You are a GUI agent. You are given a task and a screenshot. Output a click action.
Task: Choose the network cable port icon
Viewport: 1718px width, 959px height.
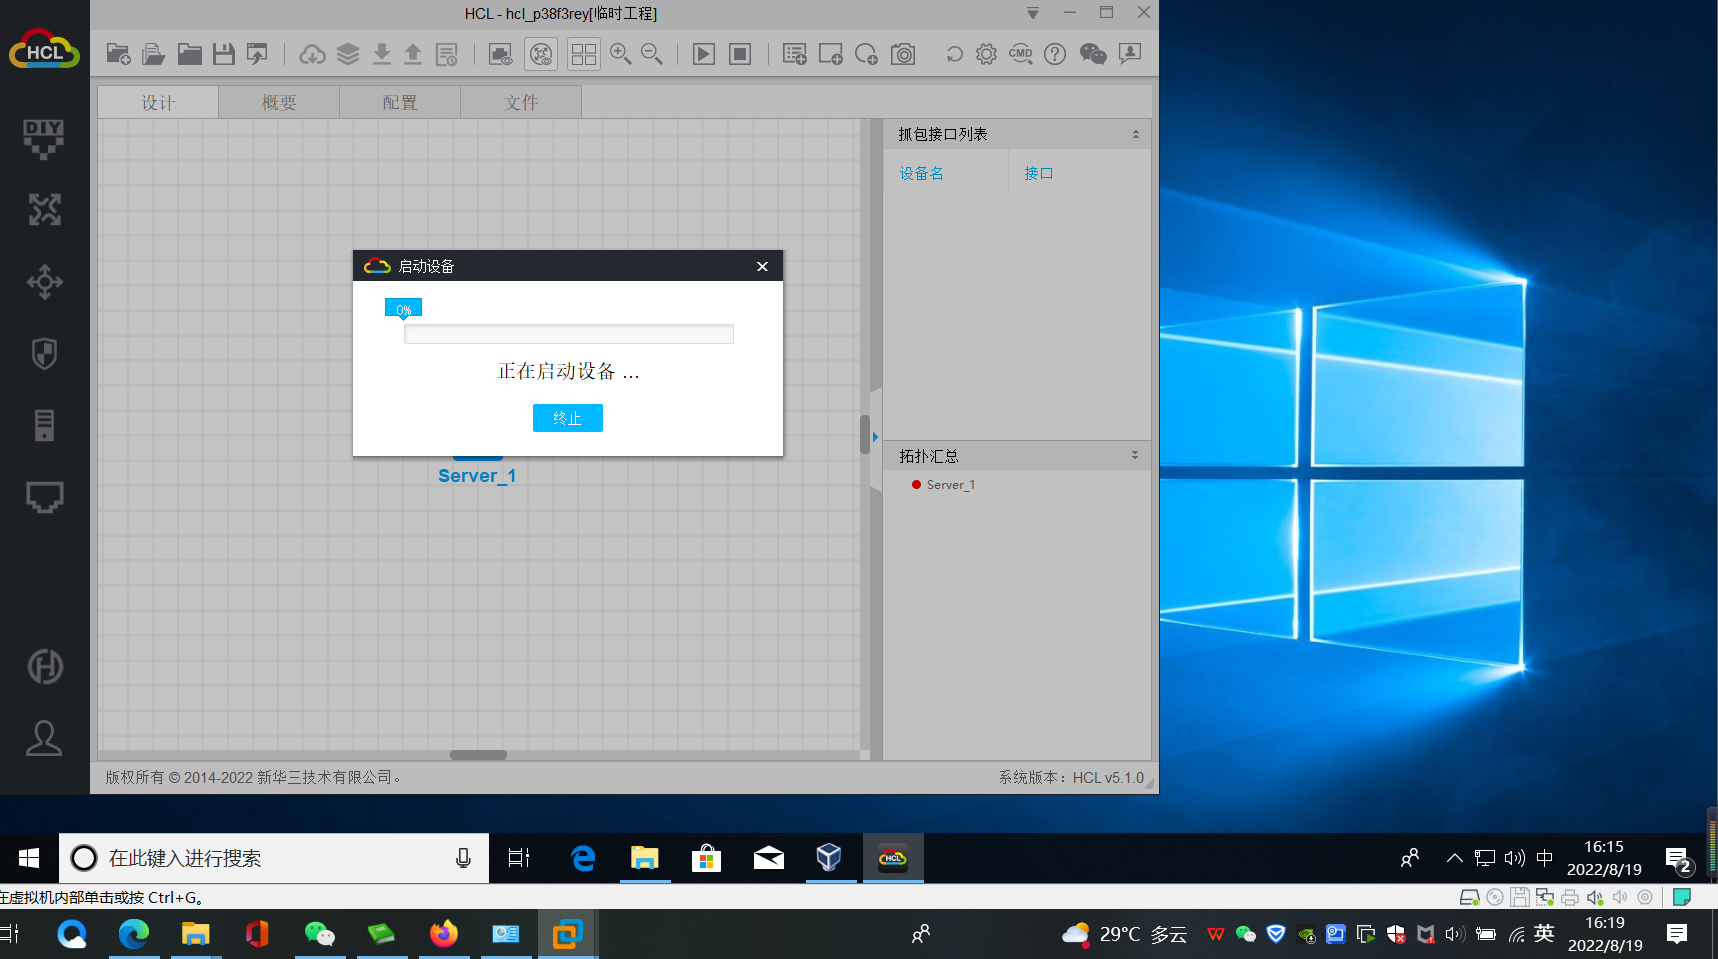[x=44, y=497]
